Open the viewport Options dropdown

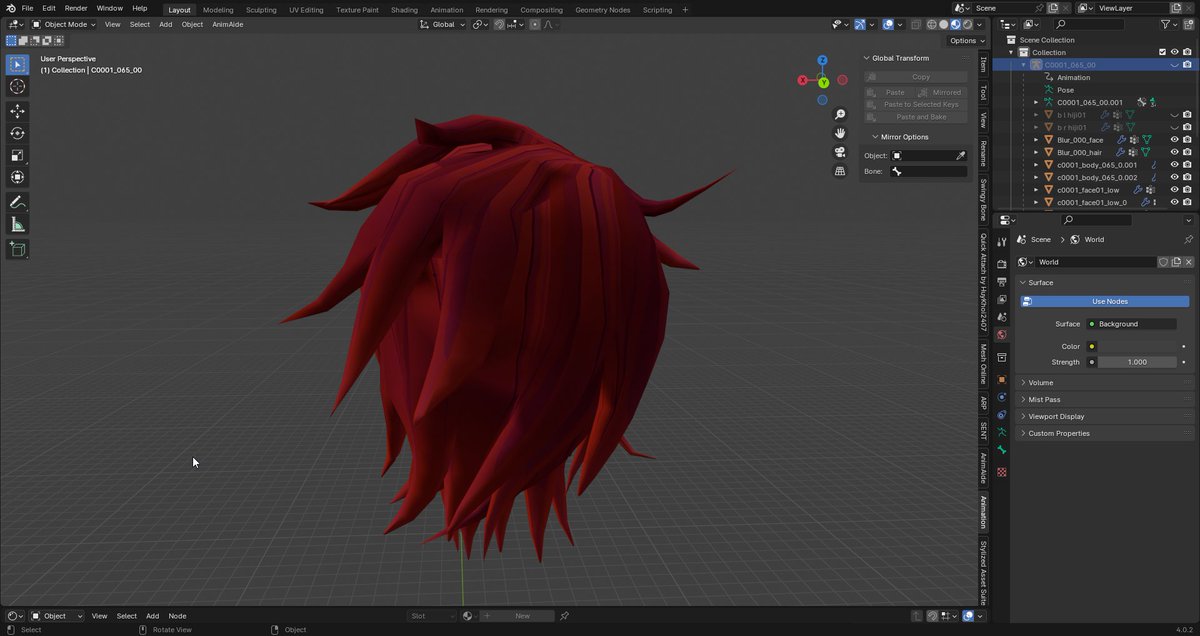pyautogui.click(x=967, y=41)
